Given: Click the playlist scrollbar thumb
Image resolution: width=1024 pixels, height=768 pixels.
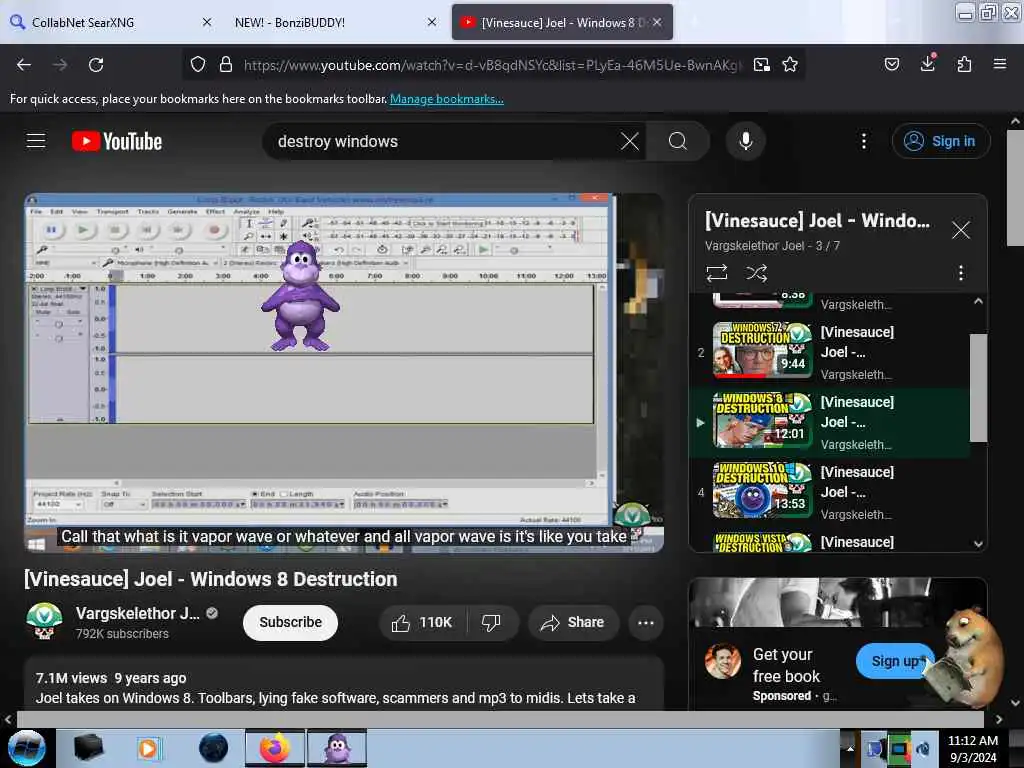Looking at the screenshot, I should point(978,388).
